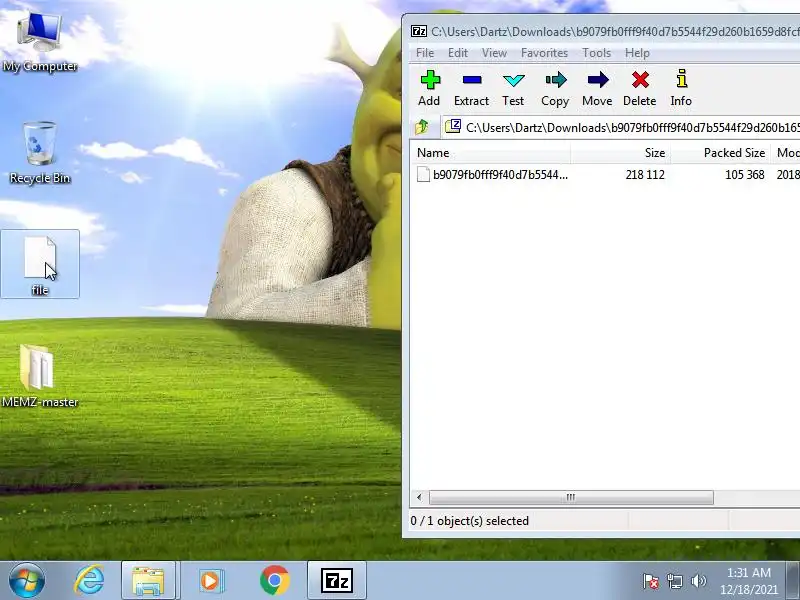Open the Help menu
The width and height of the screenshot is (800, 600).
click(x=637, y=53)
